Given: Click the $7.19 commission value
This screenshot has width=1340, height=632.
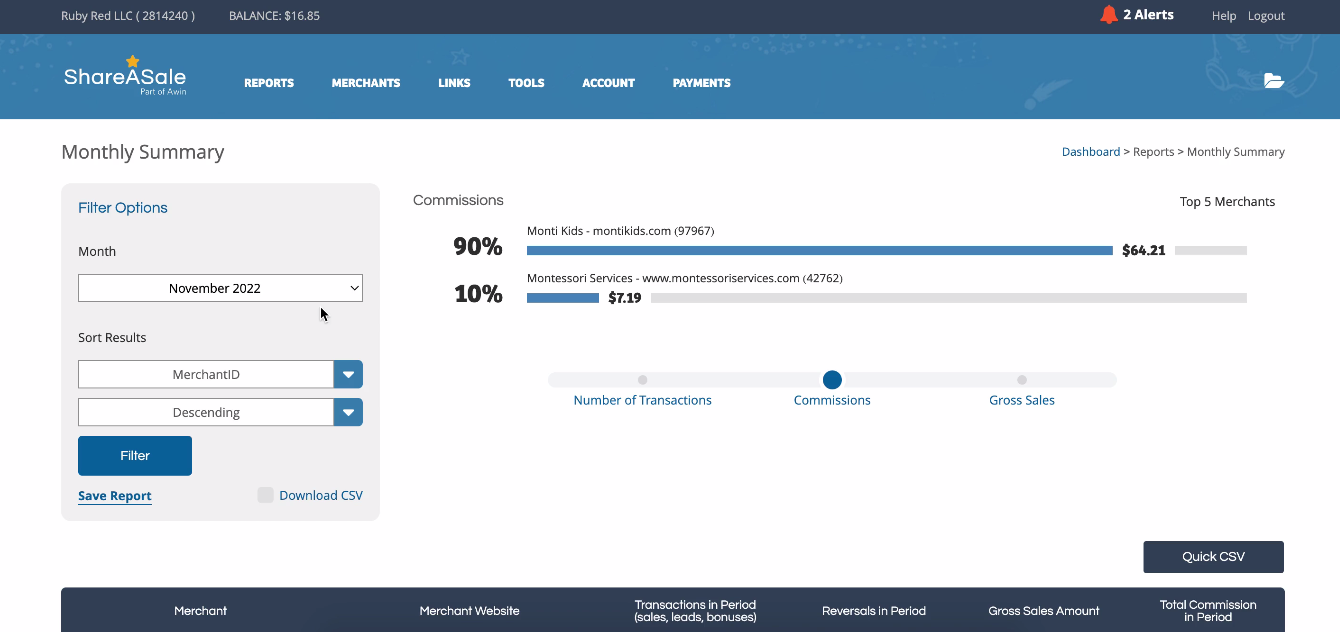Looking at the screenshot, I should pyautogui.click(x=625, y=298).
